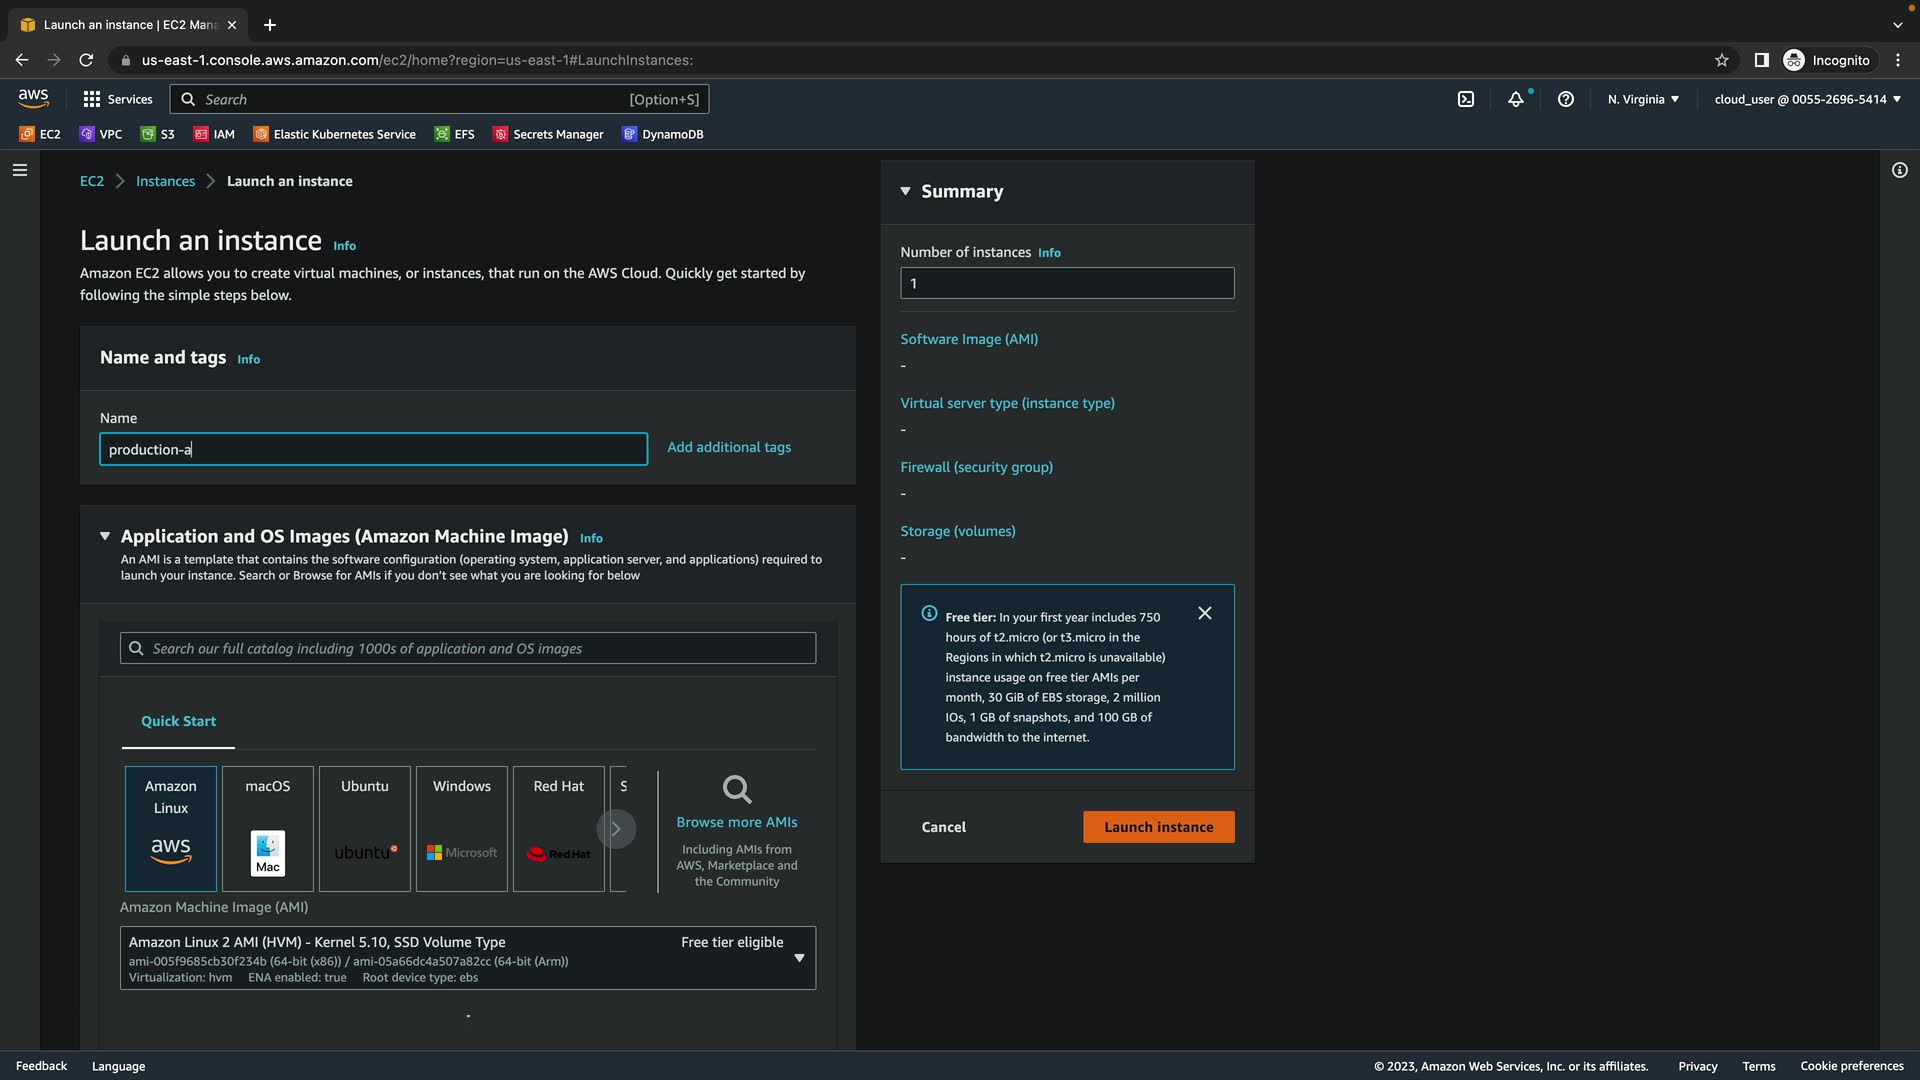Open the info panel icon at right
The image size is (1920, 1080).
pyautogui.click(x=1900, y=170)
